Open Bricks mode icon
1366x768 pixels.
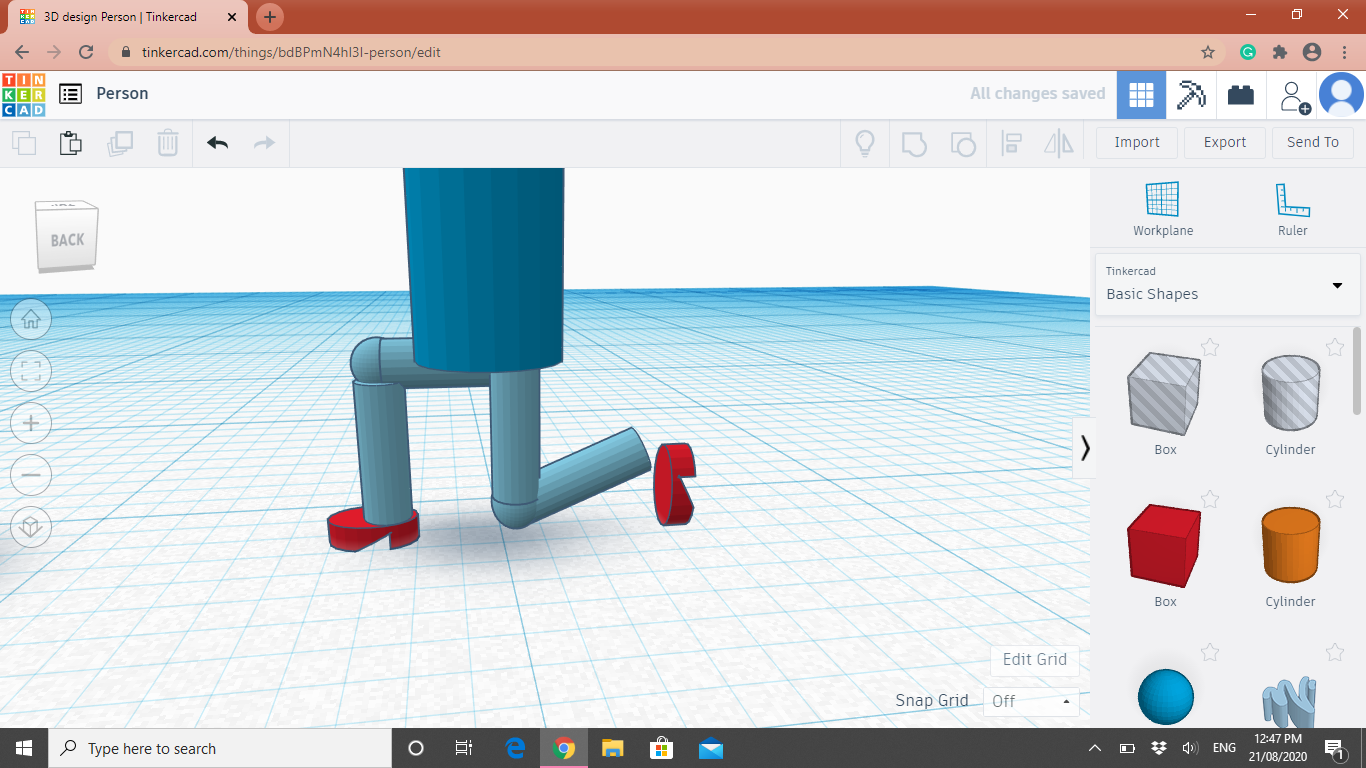[1241, 95]
